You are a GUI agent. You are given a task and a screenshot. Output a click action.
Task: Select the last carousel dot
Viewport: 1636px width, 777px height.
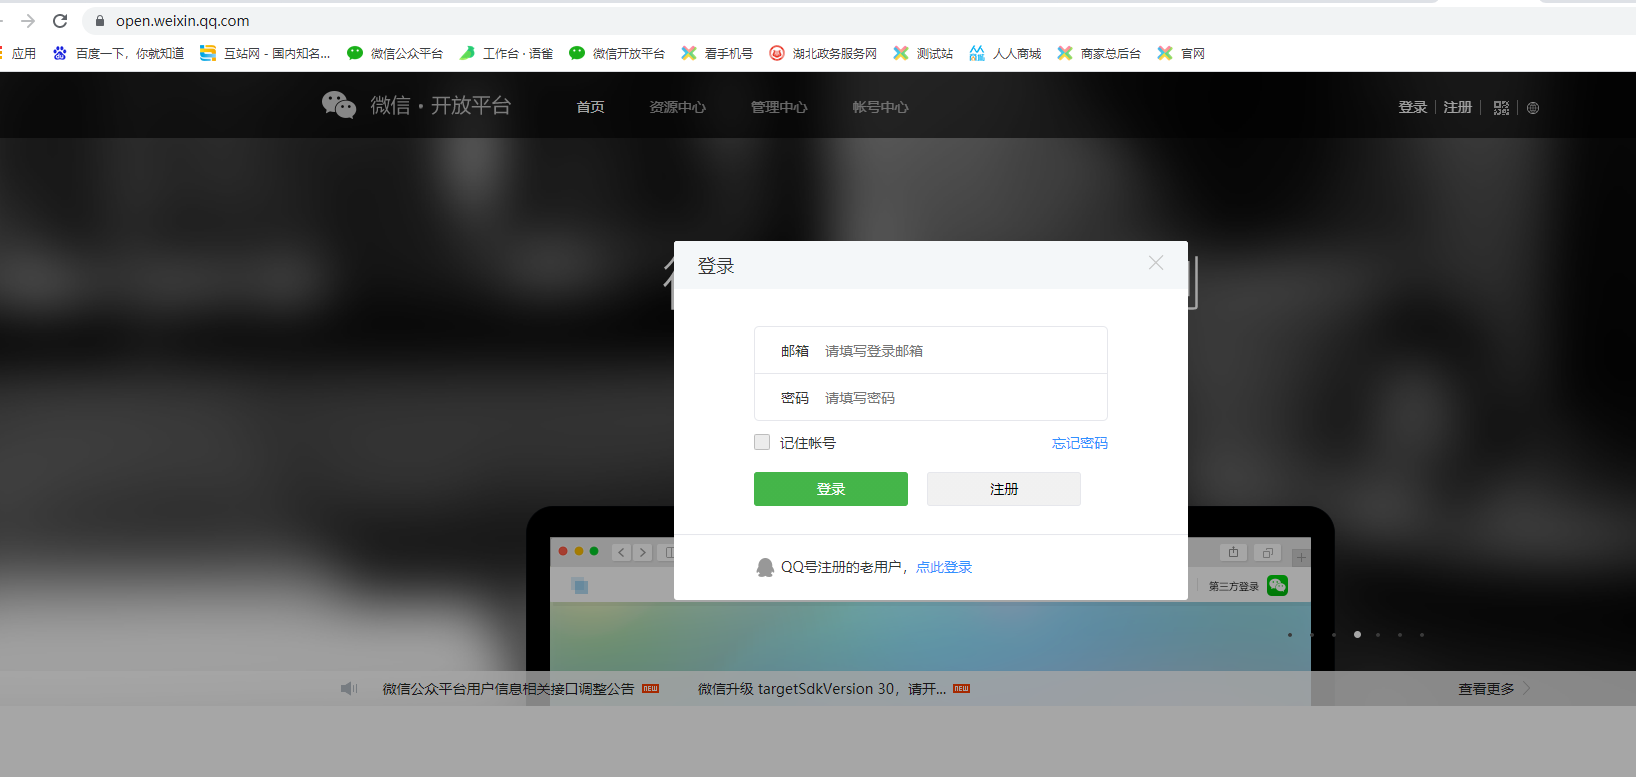[x=1422, y=634]
